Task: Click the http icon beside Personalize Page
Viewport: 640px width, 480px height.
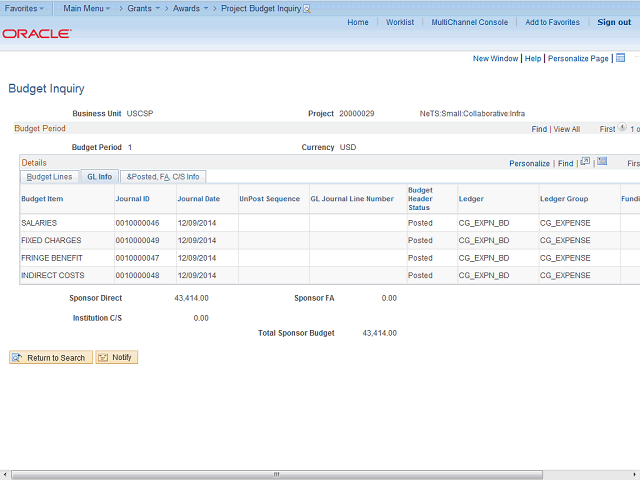Action: [620, 58]
